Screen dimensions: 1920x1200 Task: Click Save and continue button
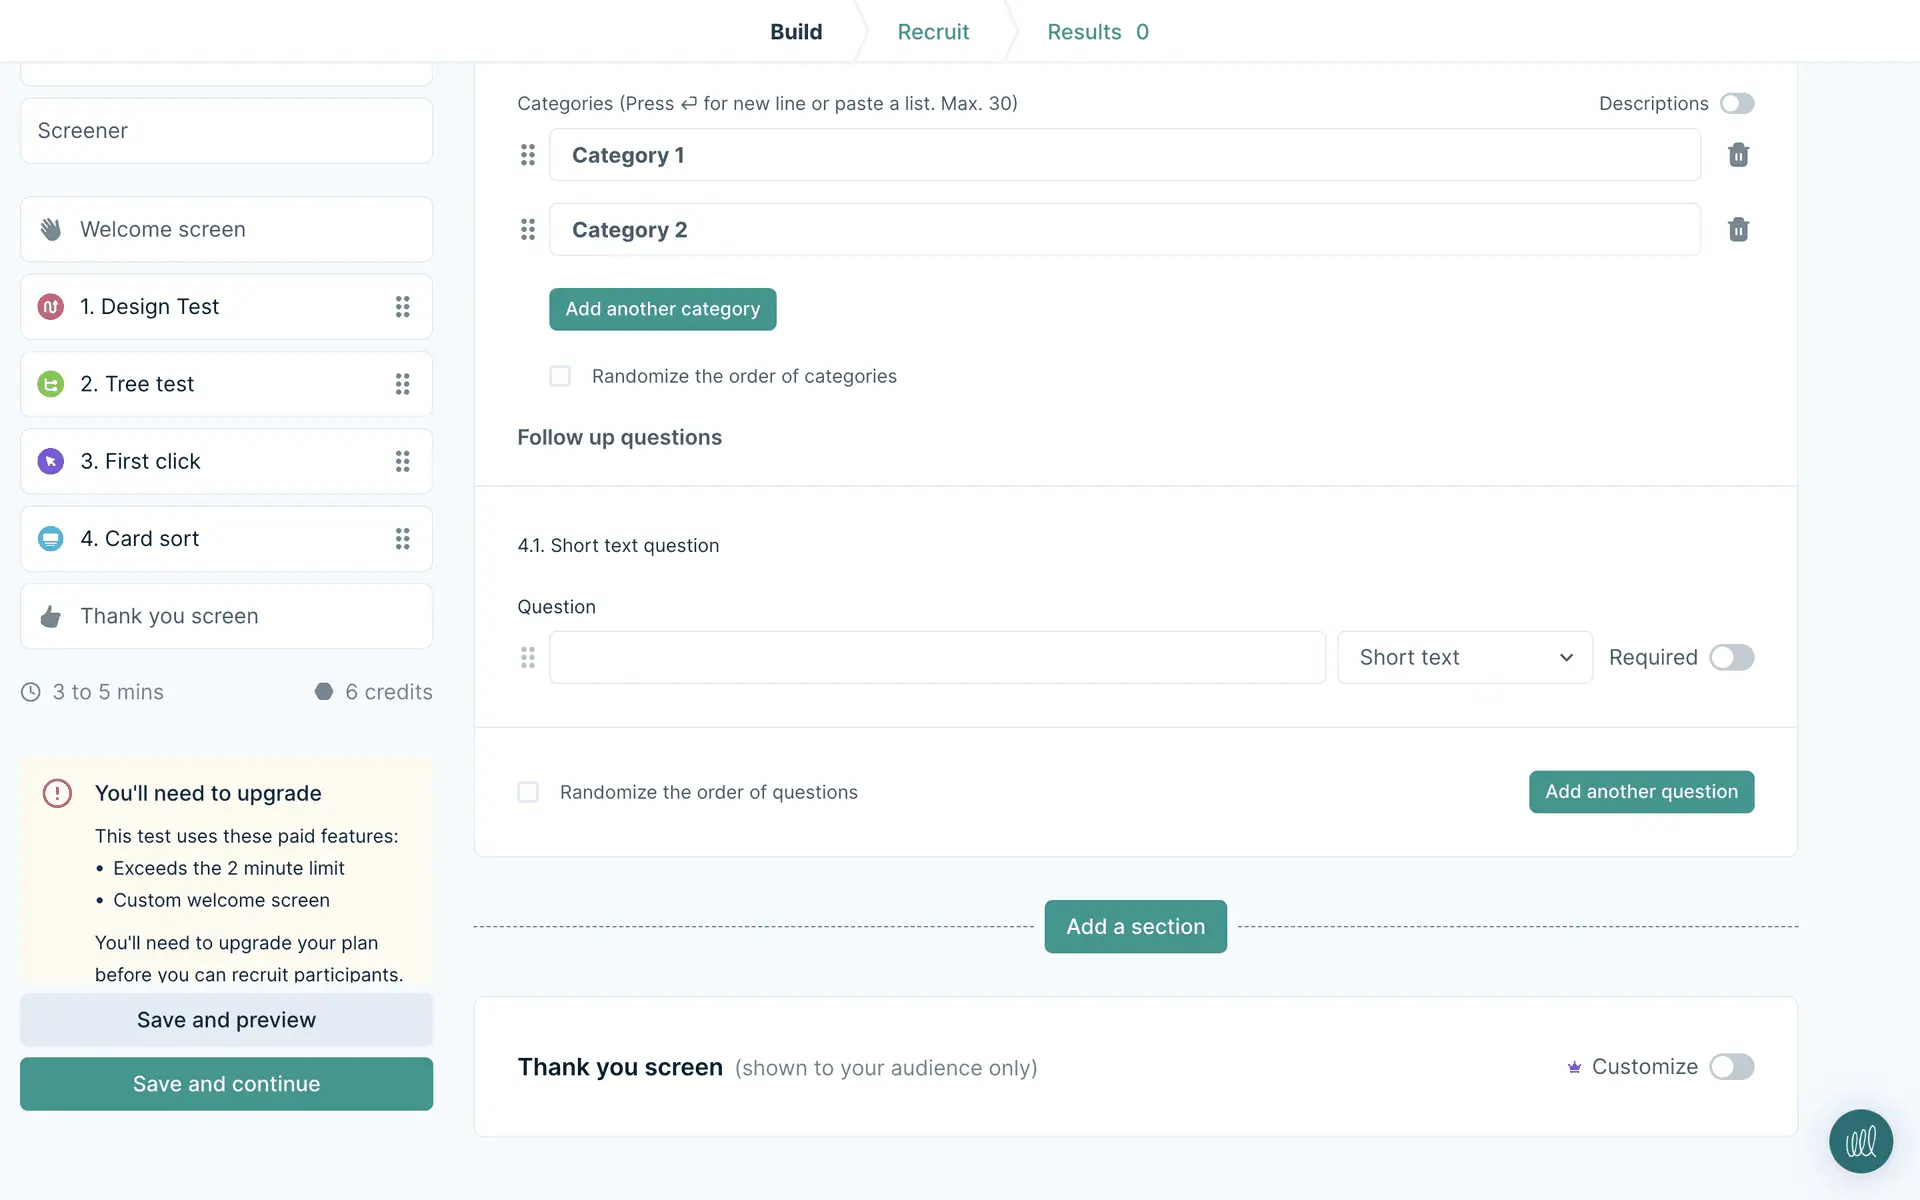click(x=226, y=1084)
